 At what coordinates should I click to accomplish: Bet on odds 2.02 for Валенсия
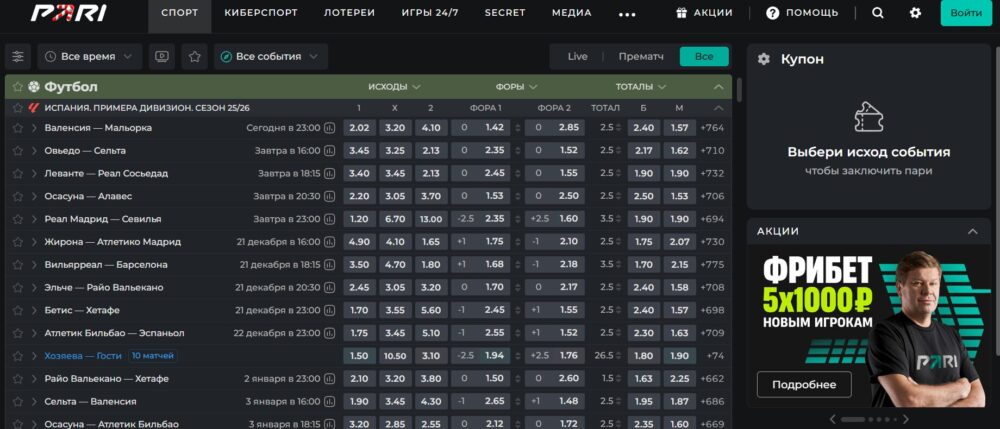[360, 127]
